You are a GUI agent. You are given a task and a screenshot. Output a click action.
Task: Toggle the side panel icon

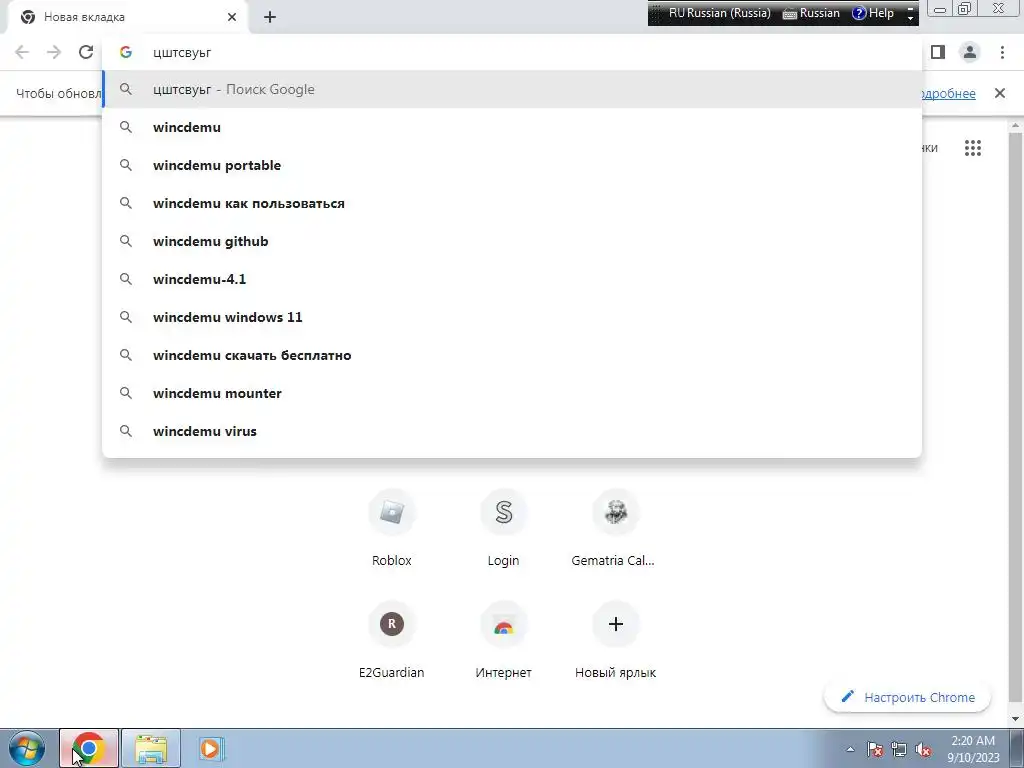(938, 52)
